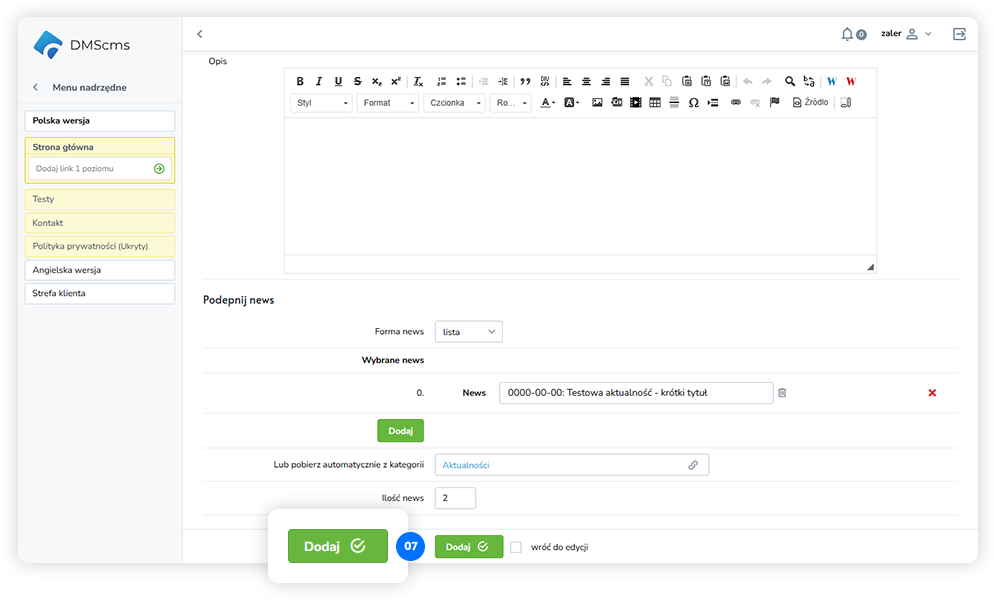Screen dimensions: 994x600
Task: Open the Styl dropdown
Action: coord(321,103)
